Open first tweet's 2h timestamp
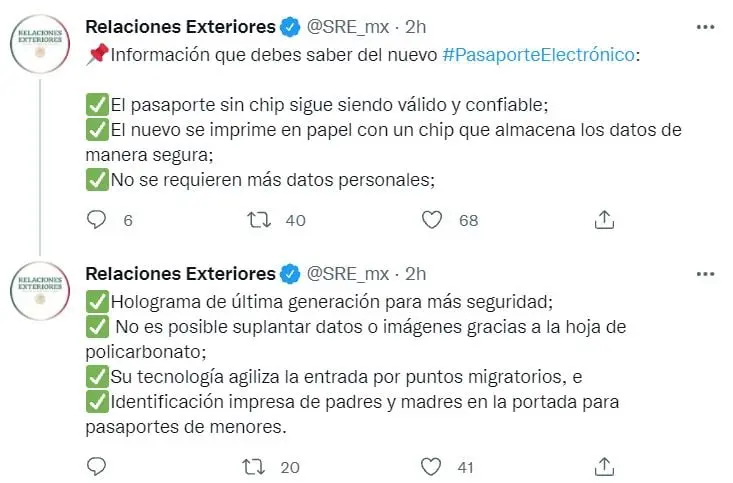 [416, 27]
